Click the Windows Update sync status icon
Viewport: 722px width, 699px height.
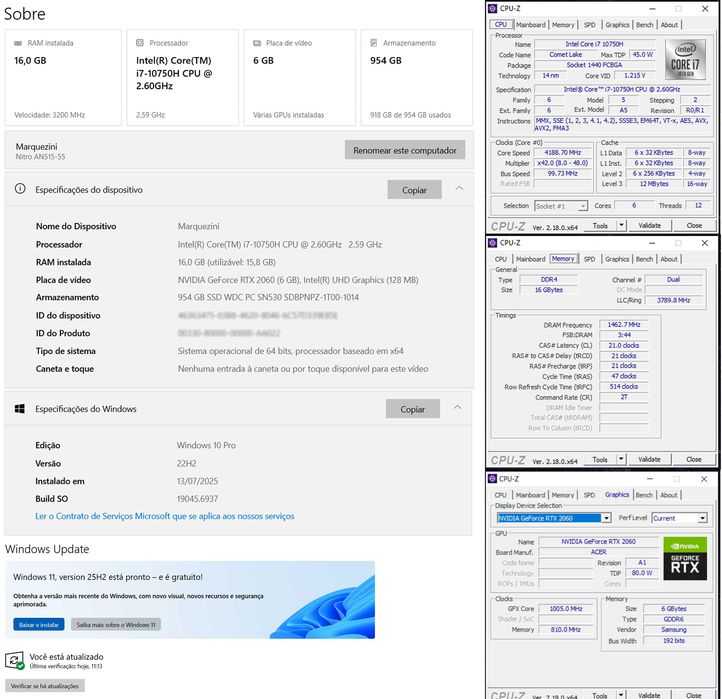[14, 661]
